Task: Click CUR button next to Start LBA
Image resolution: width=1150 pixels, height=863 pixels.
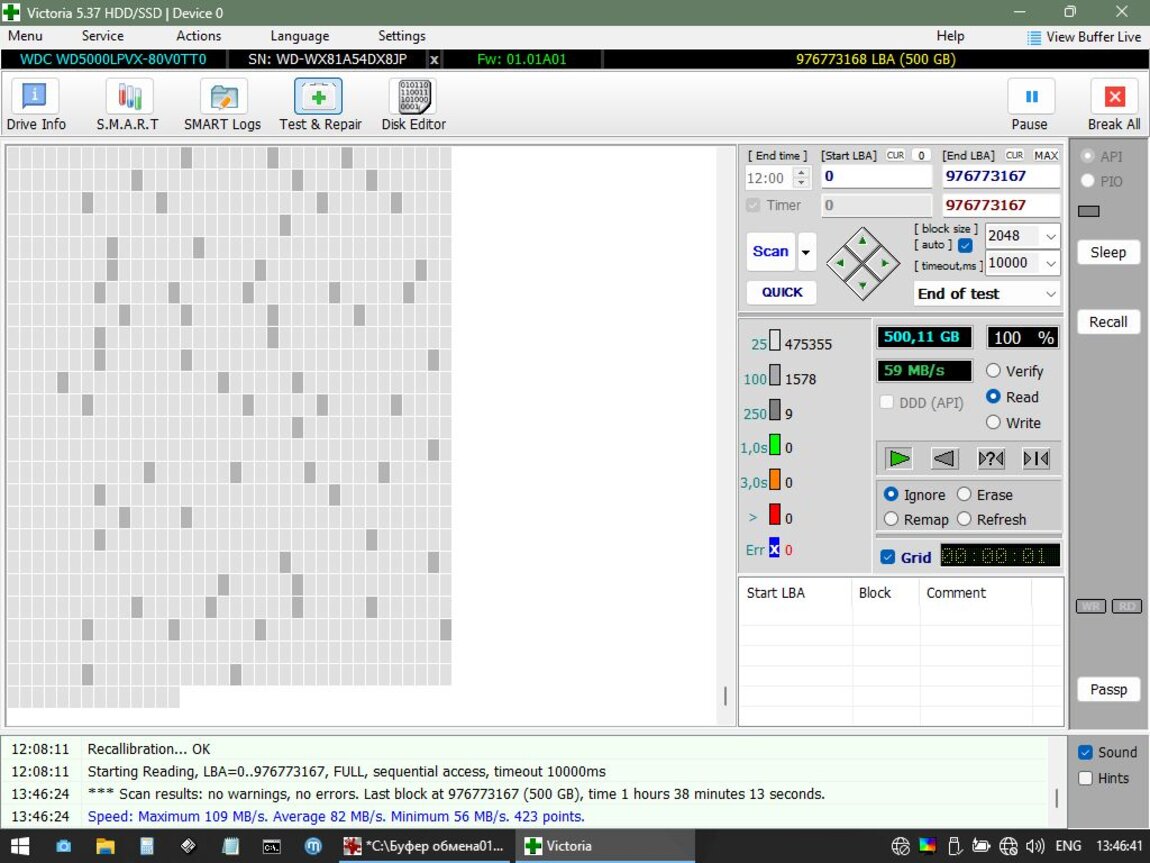Action: pyautogui.click(x=895, y=155)
